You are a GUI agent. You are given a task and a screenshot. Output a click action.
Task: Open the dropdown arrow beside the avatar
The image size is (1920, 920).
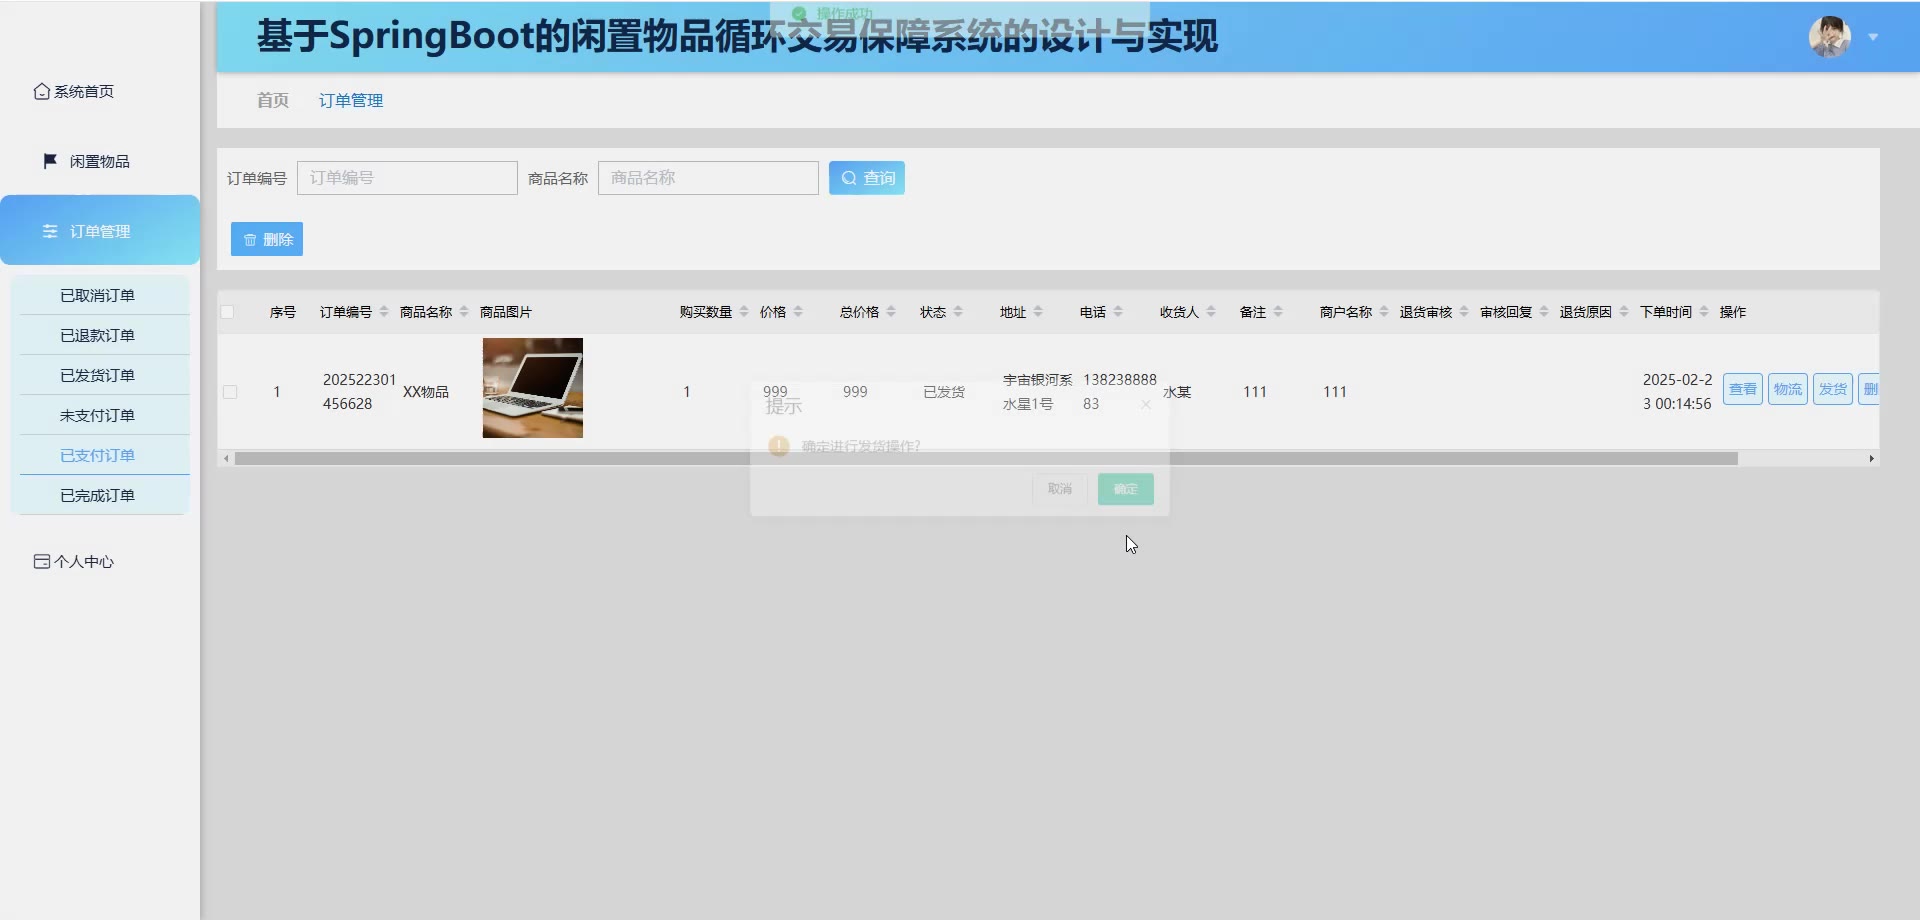(1873, 37)
